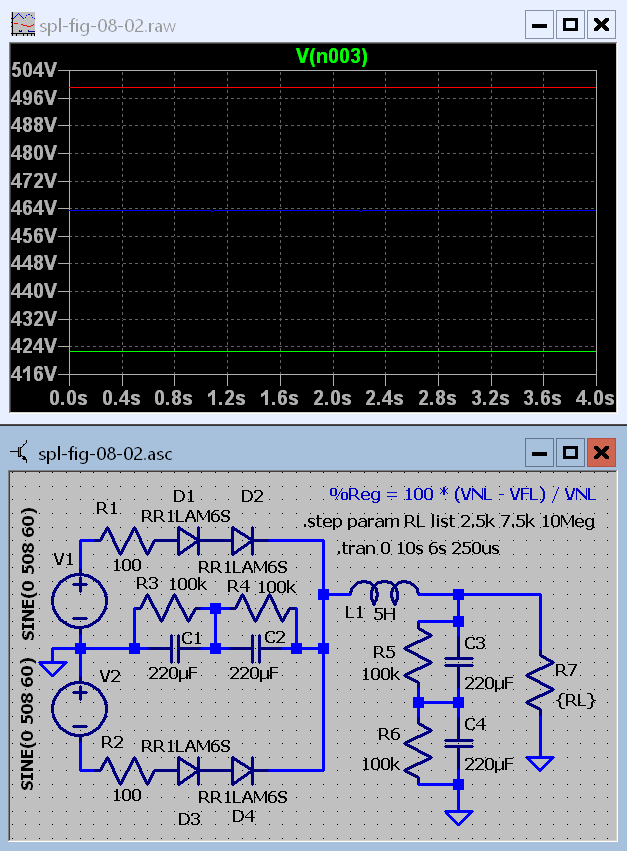Open the waveform window system menu icon
The width and height of the screenshot is (627, 851).
pos(22,25)
